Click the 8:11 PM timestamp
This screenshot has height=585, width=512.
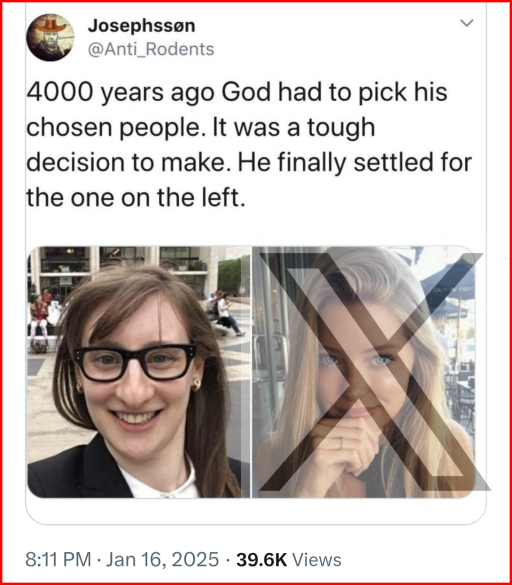(x=58, y=560)
